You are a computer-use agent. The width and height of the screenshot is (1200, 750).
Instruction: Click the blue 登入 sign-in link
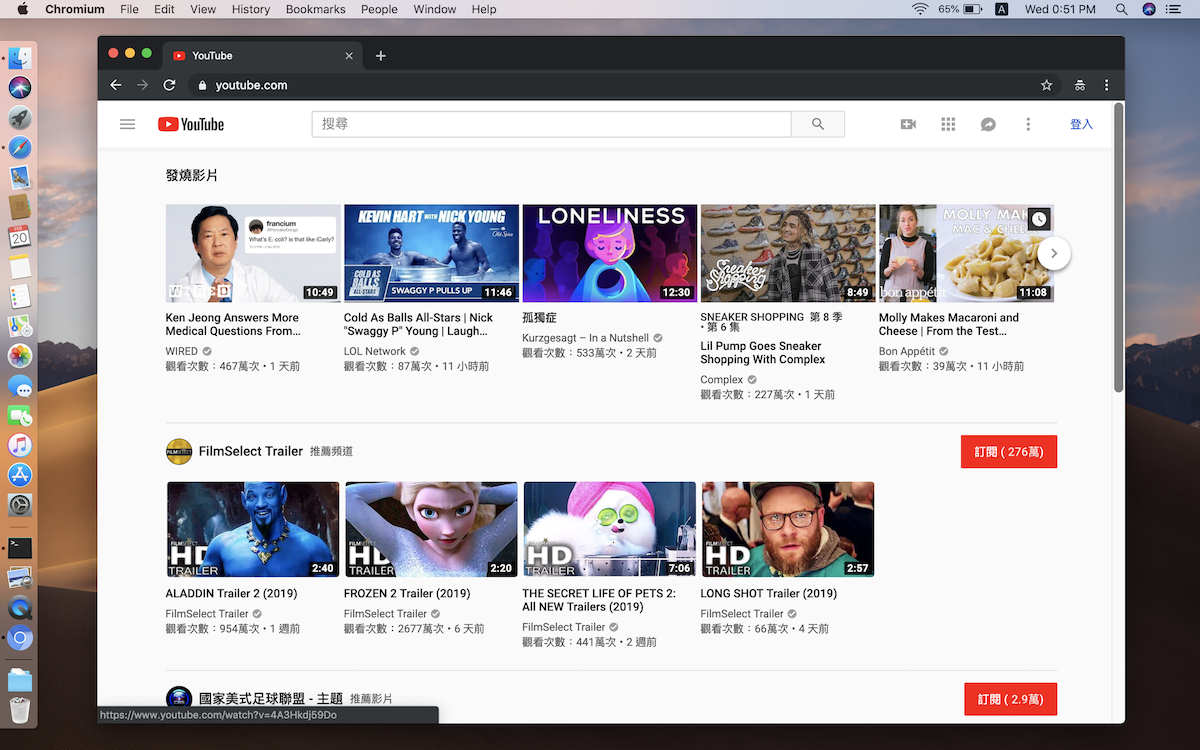(x=1081, y=124)
